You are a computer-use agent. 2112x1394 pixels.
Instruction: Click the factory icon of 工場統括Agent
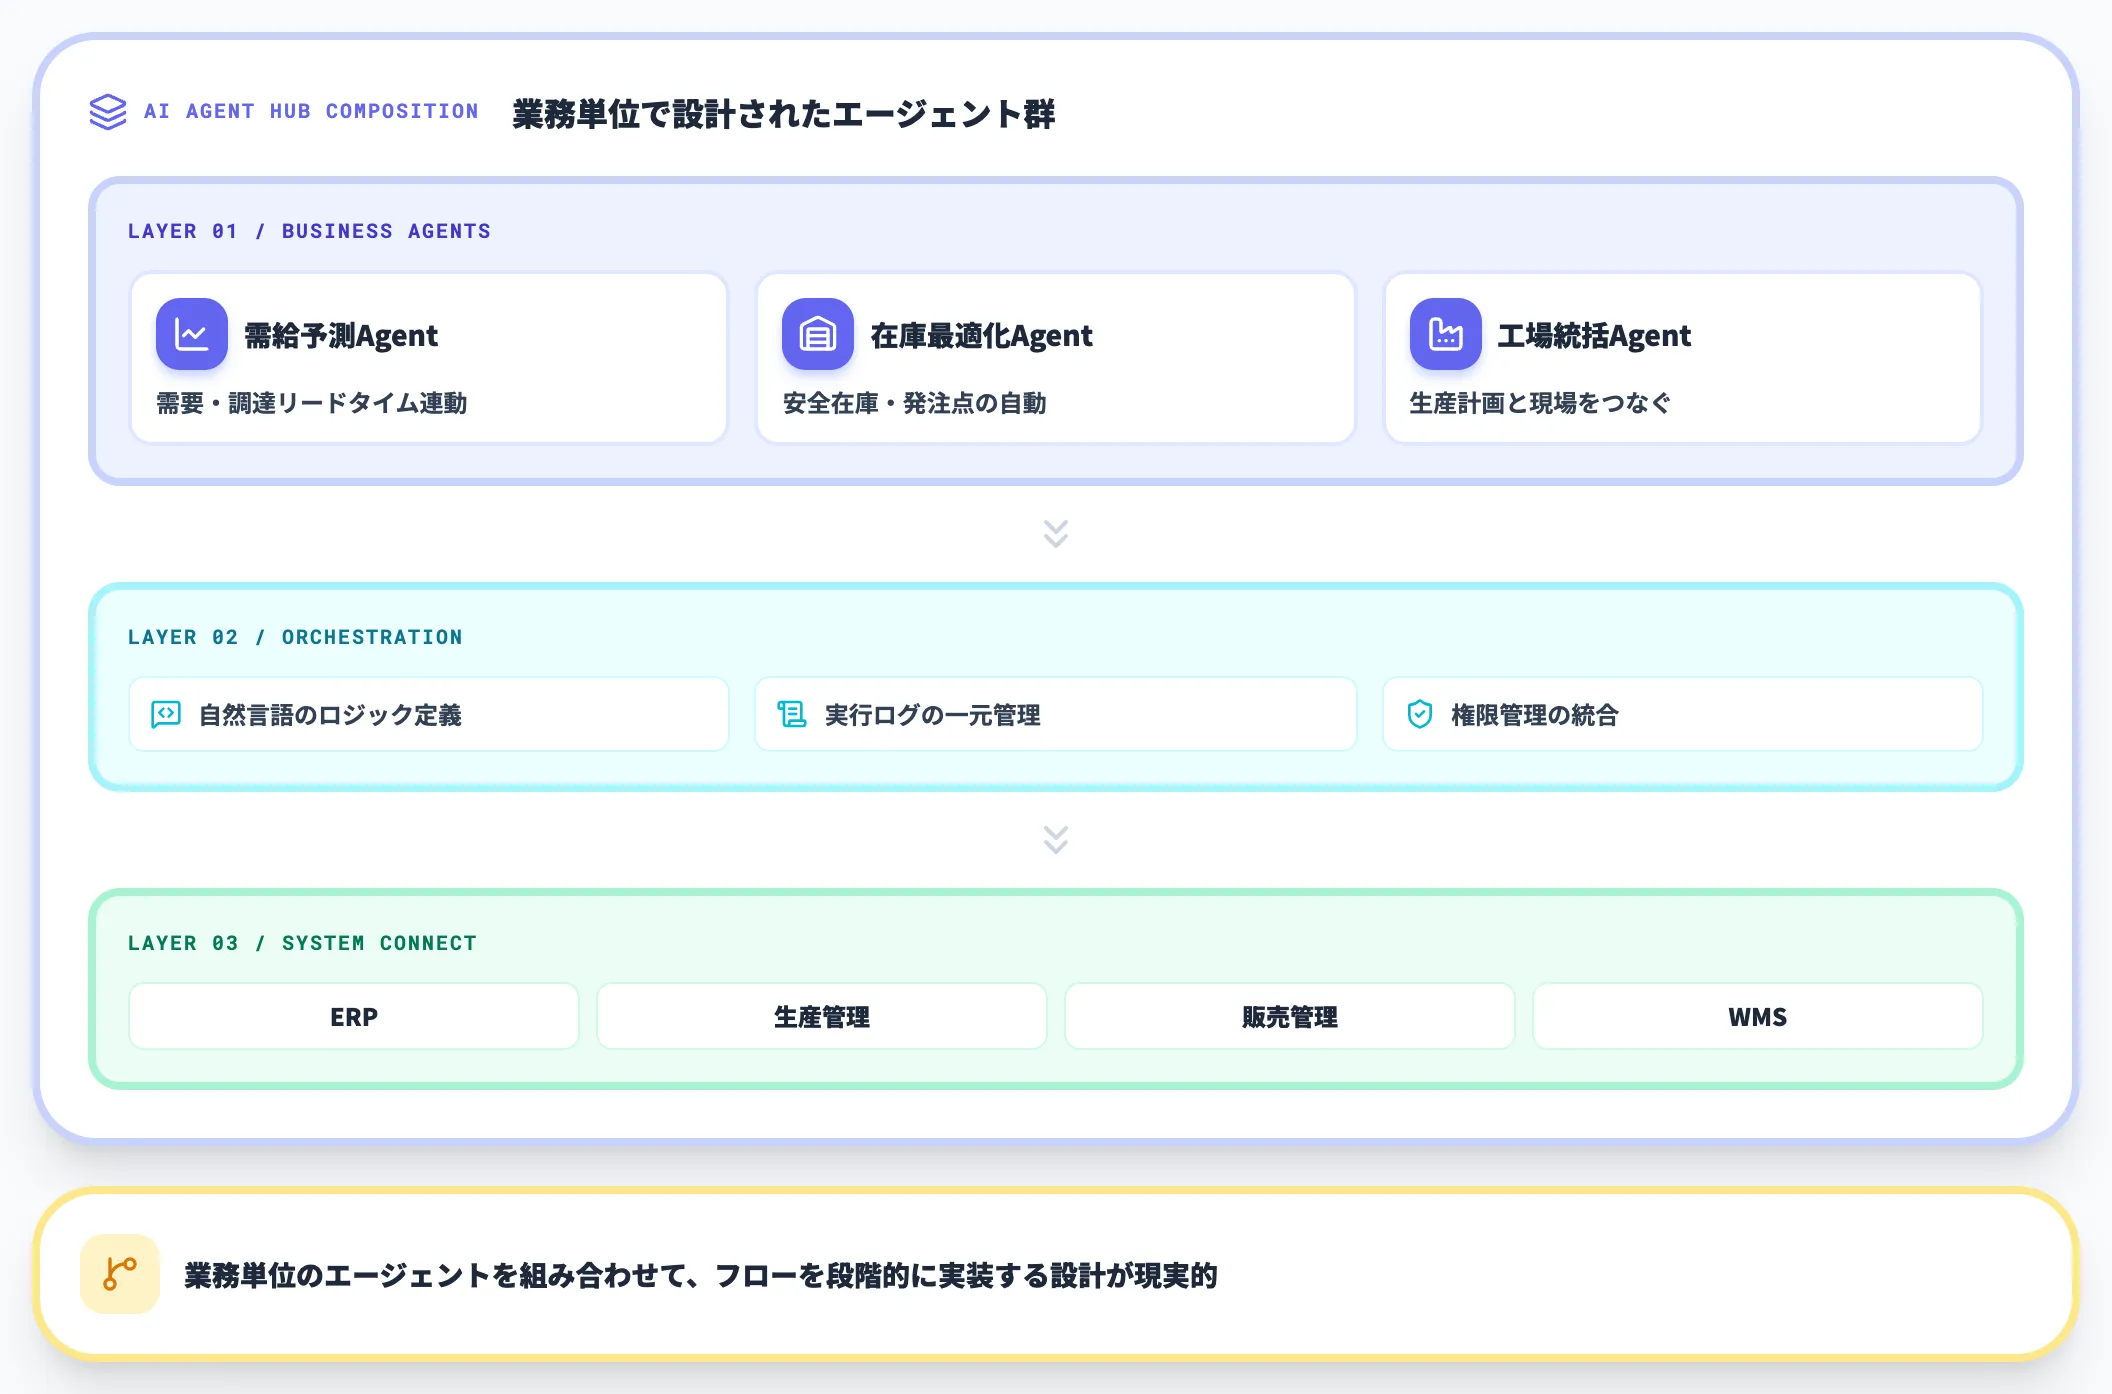(1446, 334)
